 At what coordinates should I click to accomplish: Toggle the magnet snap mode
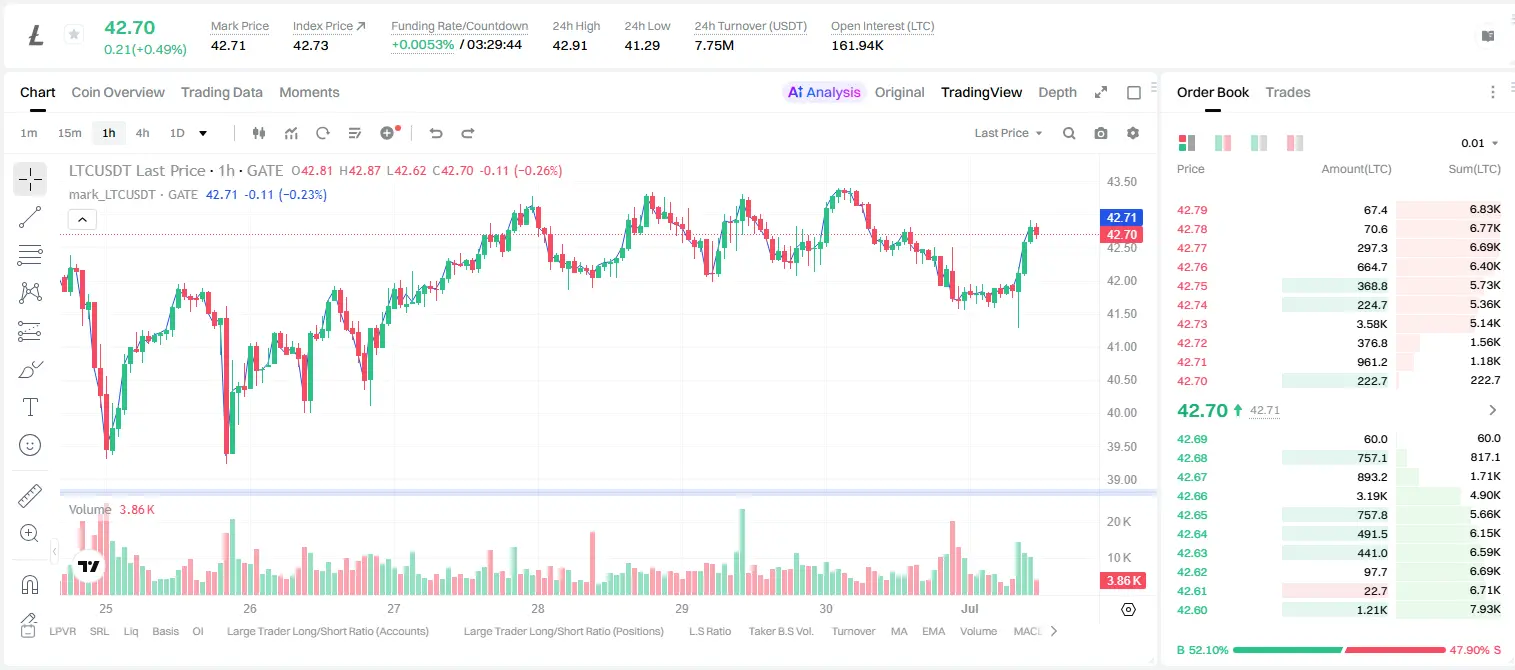click(30, 585)
